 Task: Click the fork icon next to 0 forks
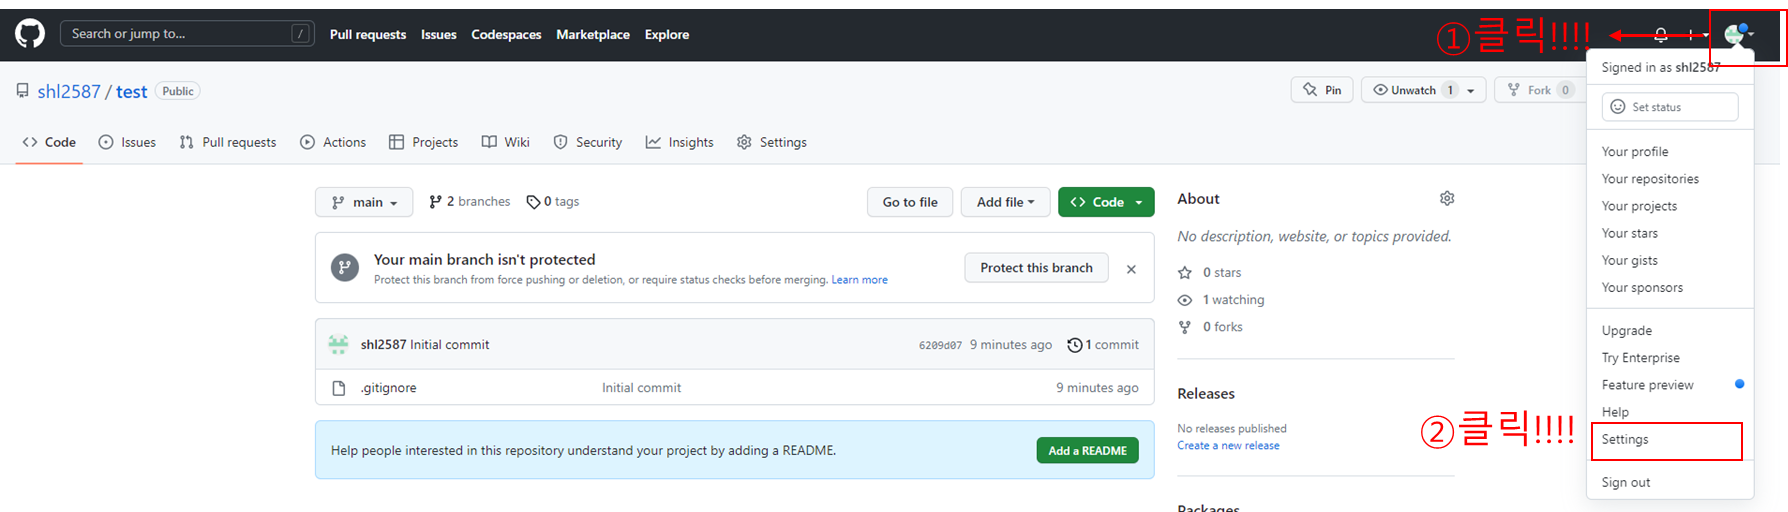pyautogui.click(x=1185, y=327)
